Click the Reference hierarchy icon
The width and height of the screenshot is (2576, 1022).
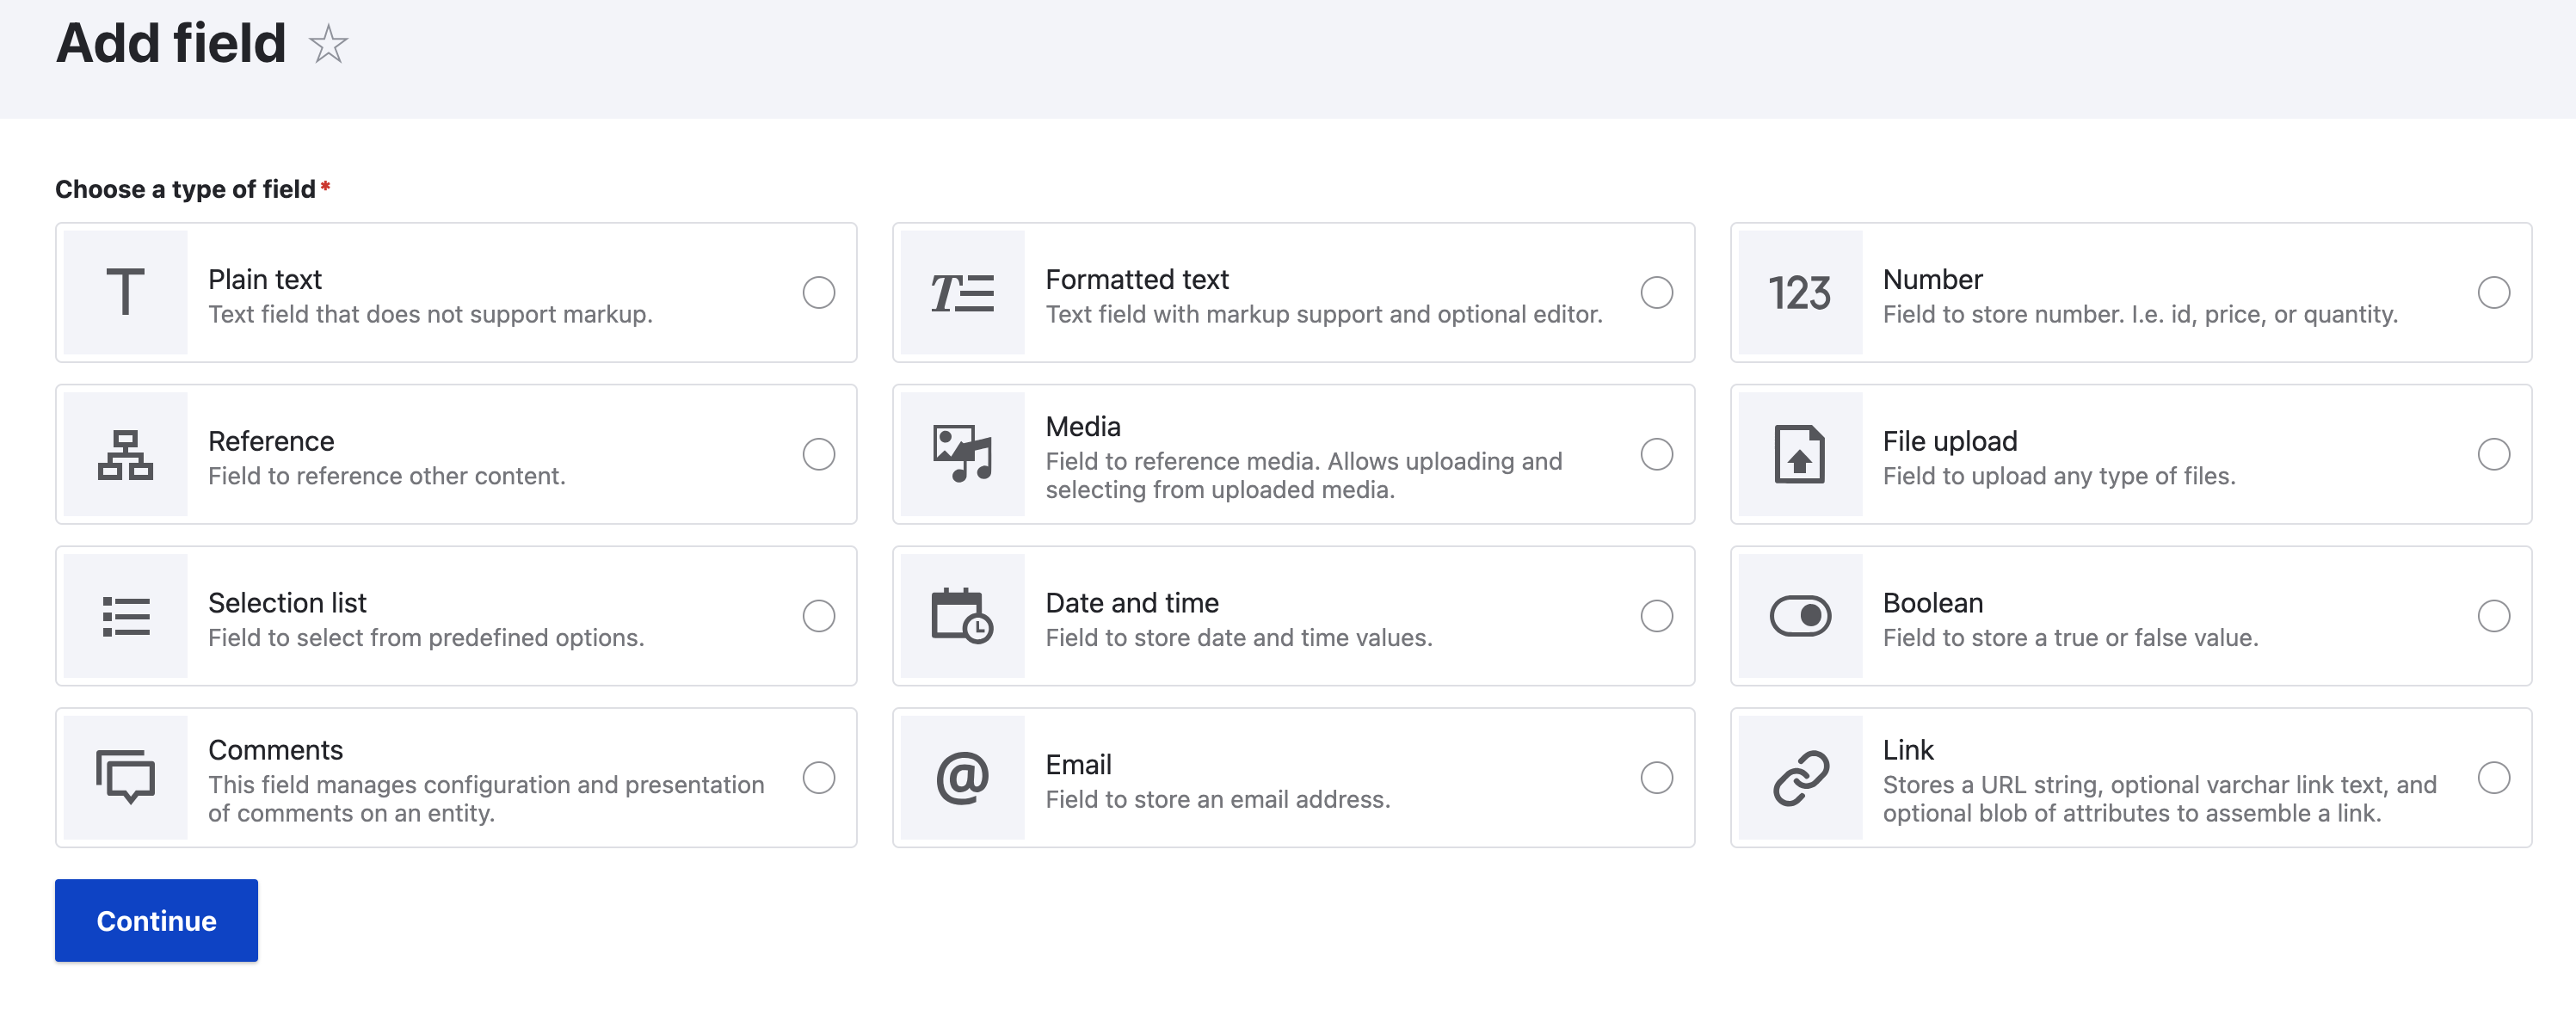(125, 454)
